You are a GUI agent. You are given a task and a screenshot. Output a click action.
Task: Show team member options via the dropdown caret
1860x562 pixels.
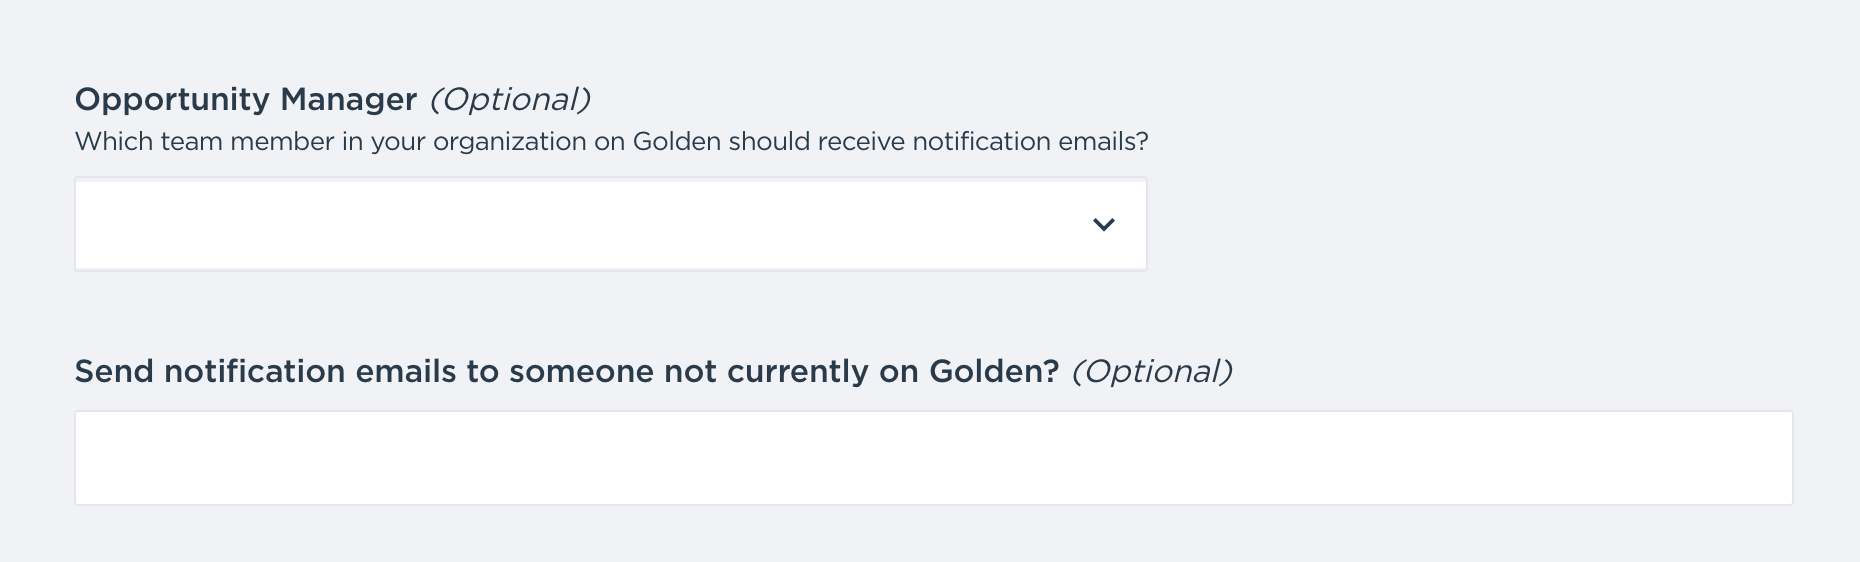click(1103, 225)
